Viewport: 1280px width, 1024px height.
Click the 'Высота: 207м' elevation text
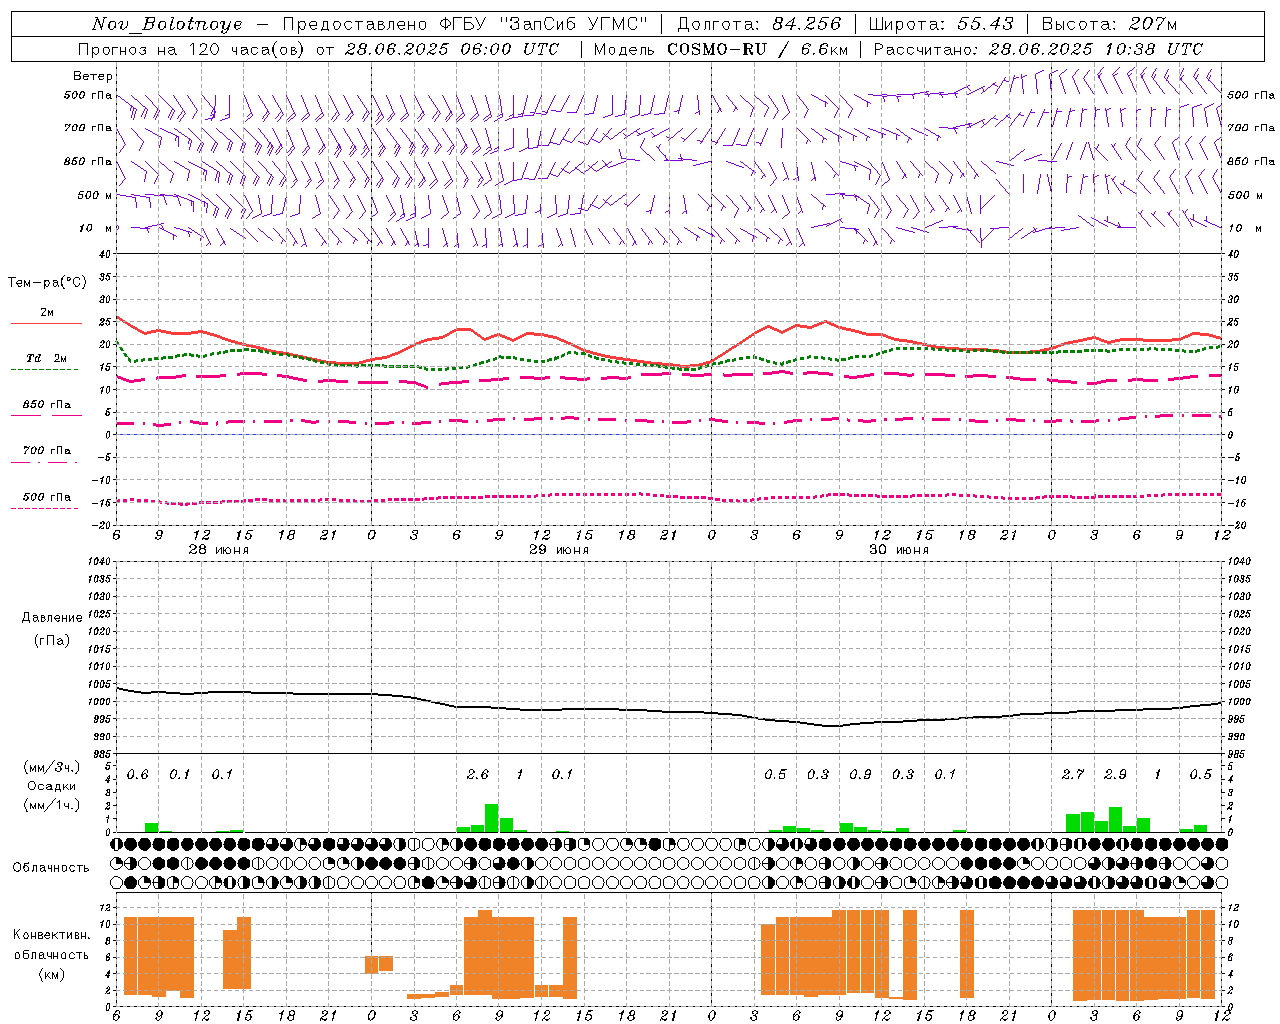click(x=1109, y=24)
